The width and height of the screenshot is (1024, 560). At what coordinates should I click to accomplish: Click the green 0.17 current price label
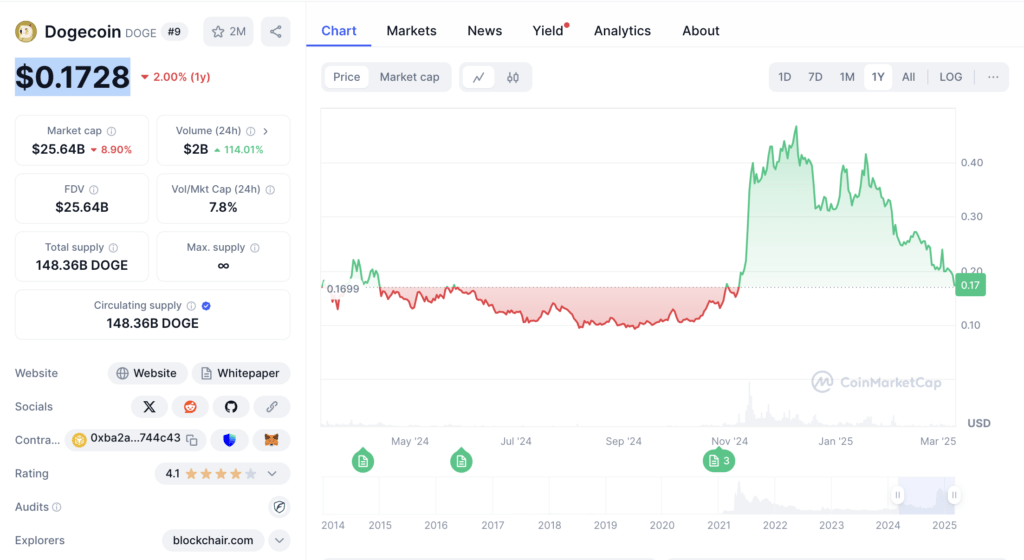pos(970,285)
